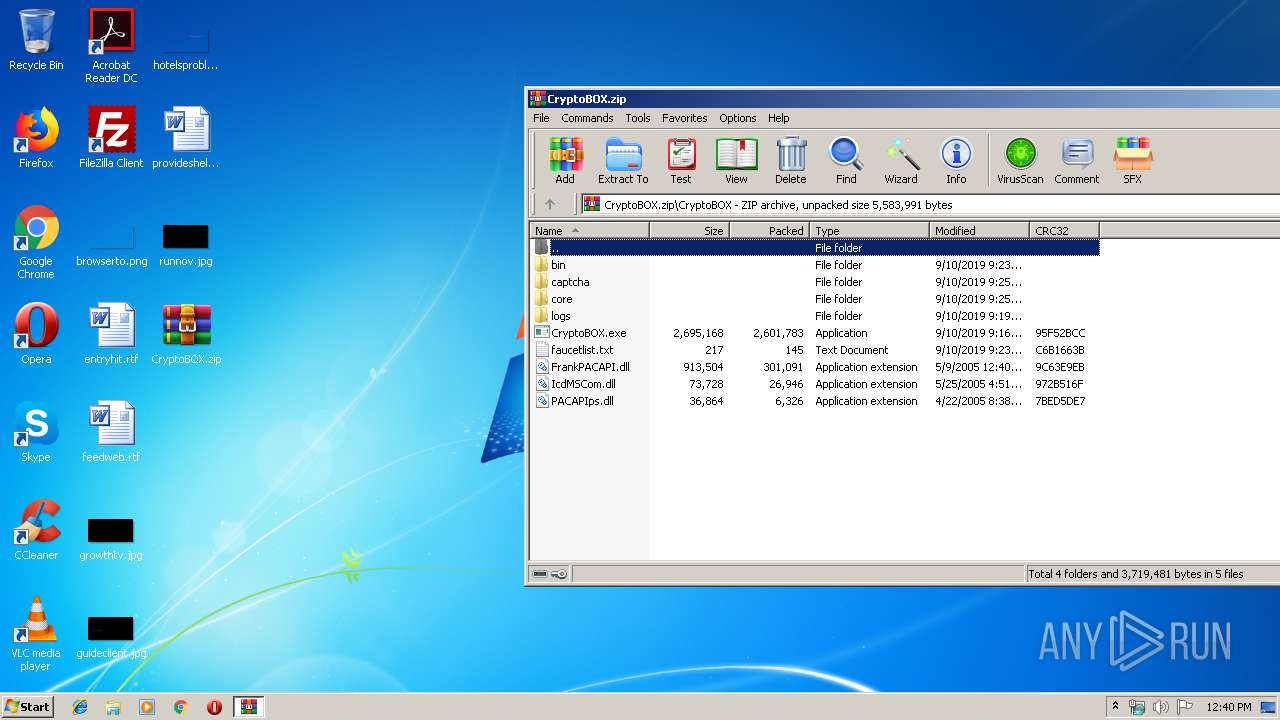Viewport: 1280px width, 720px height.
Task: Click the drive/key icon in status bar
Action: coord(549,574)
